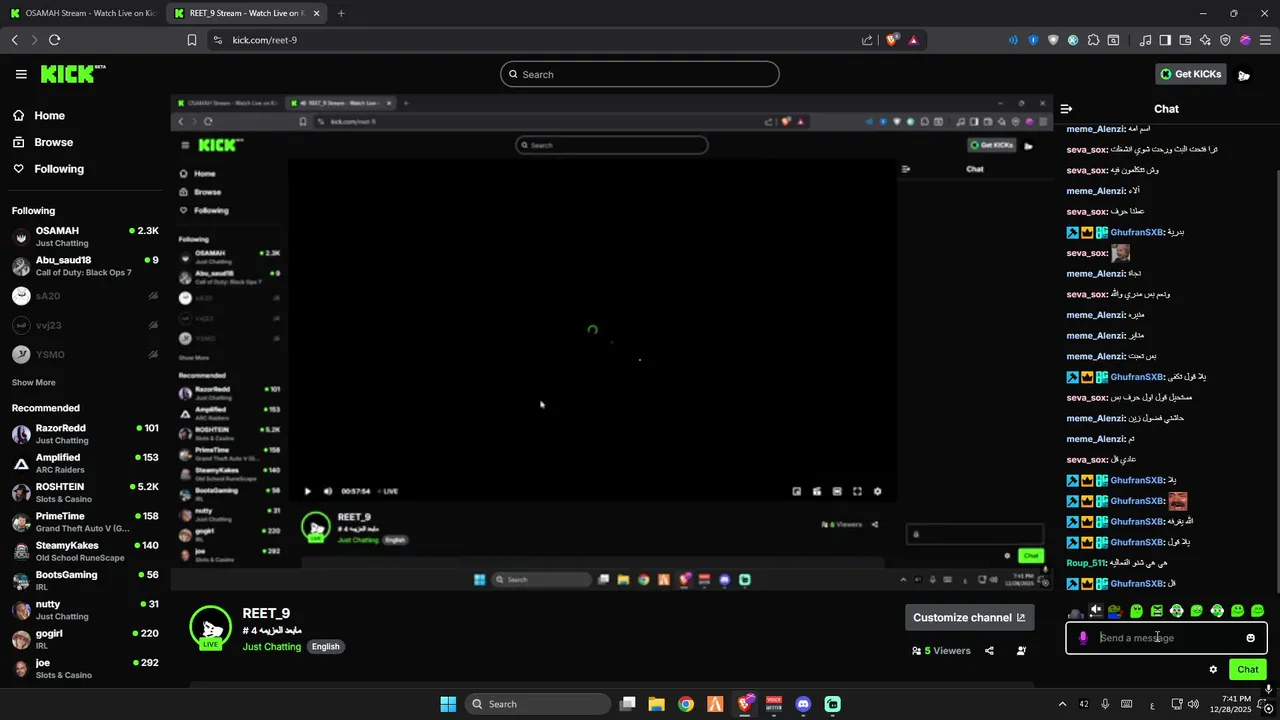Open Windows Start menu
The image size is (1280, 720).
pos(448,704)
